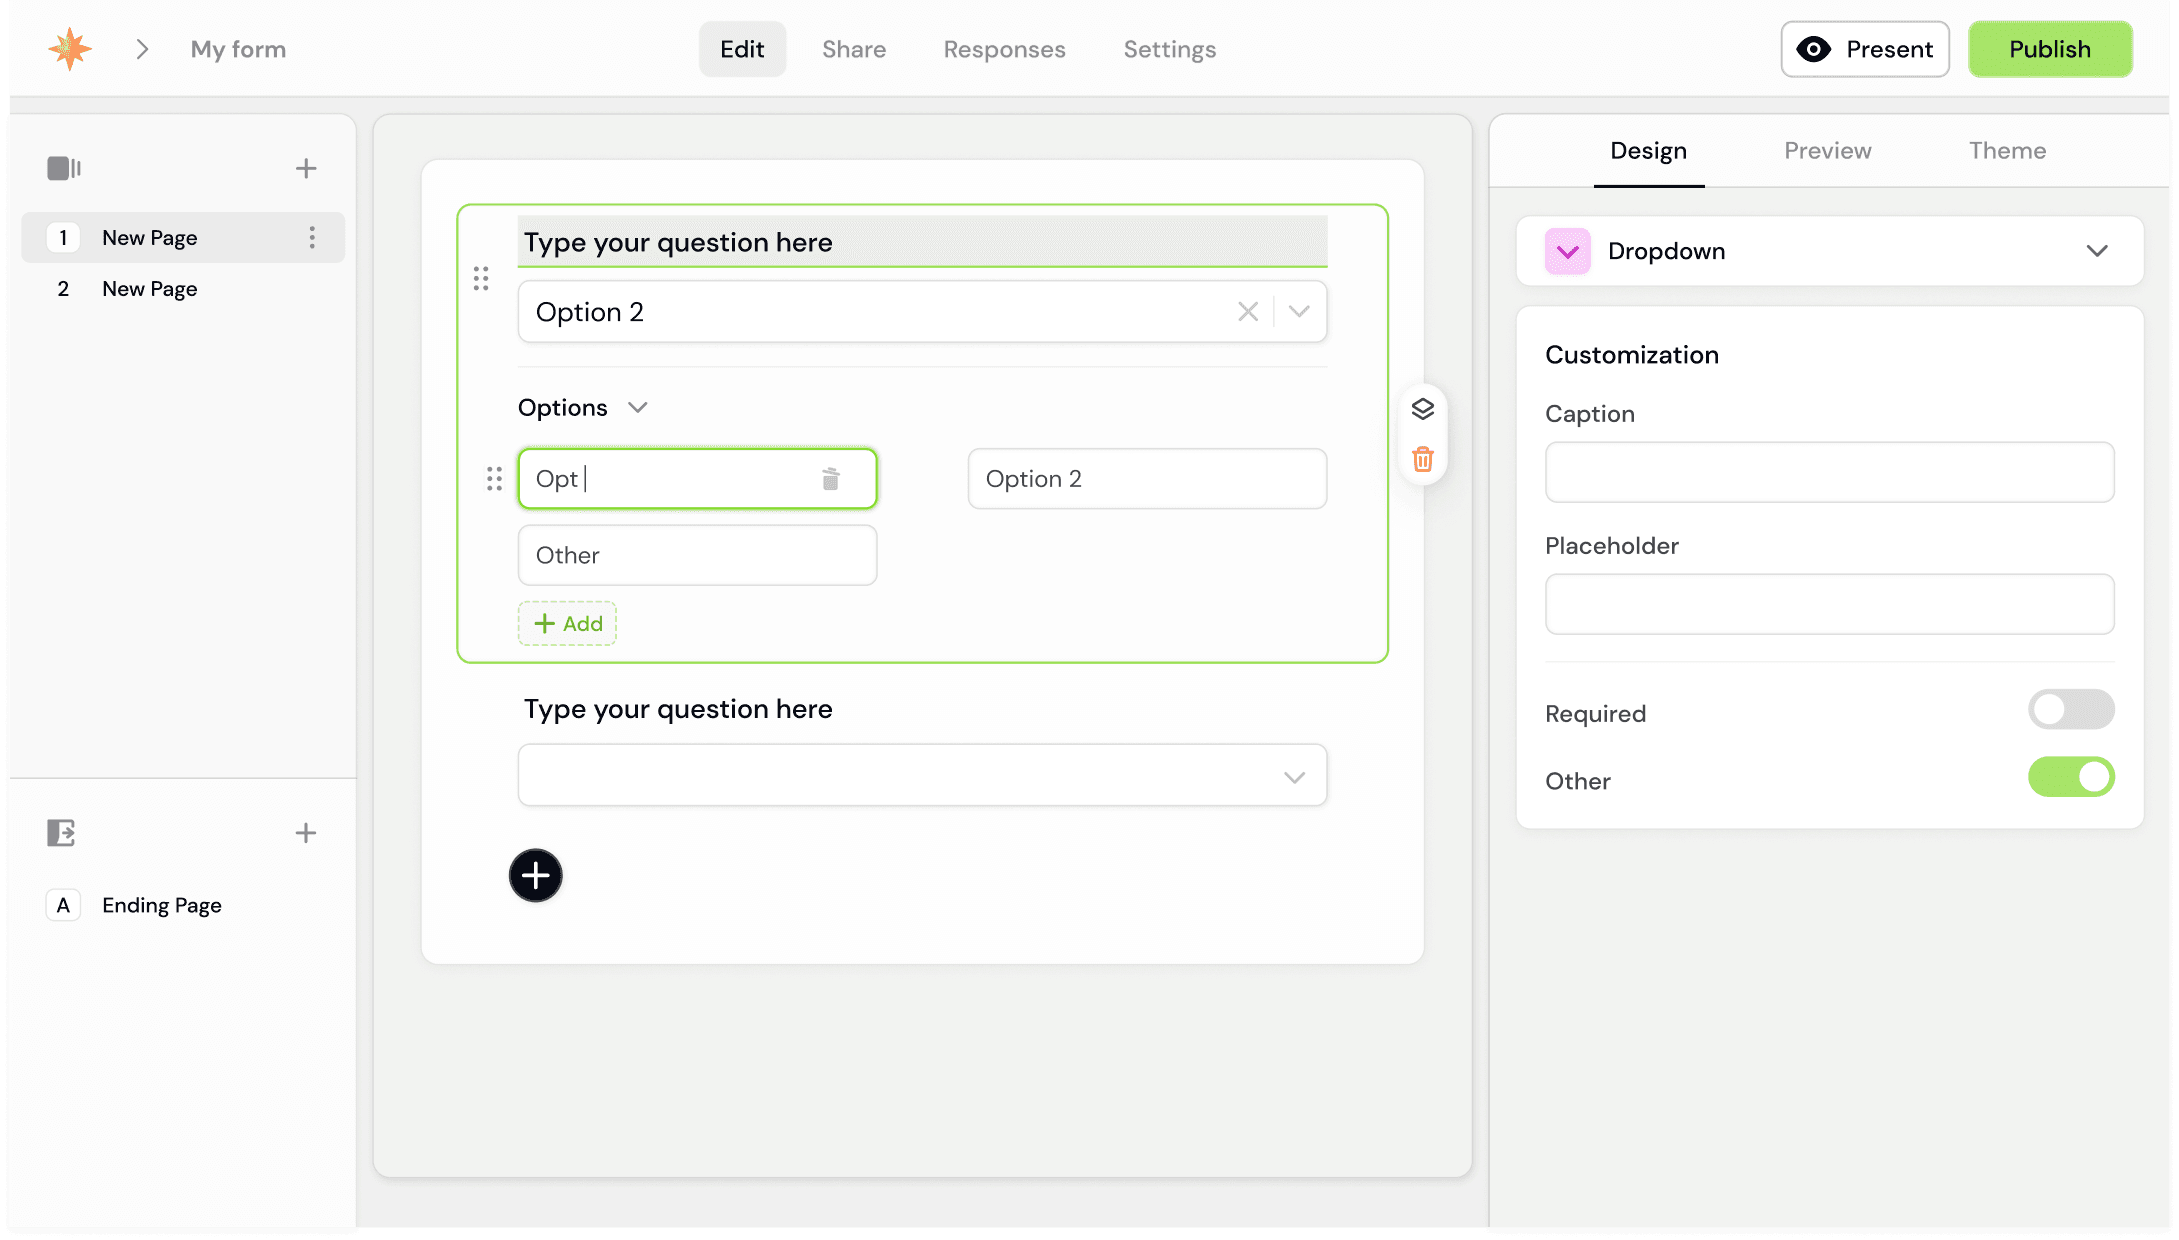Add a new page with the plus icon
The image size is (2179, 1240).
[306, 167]
